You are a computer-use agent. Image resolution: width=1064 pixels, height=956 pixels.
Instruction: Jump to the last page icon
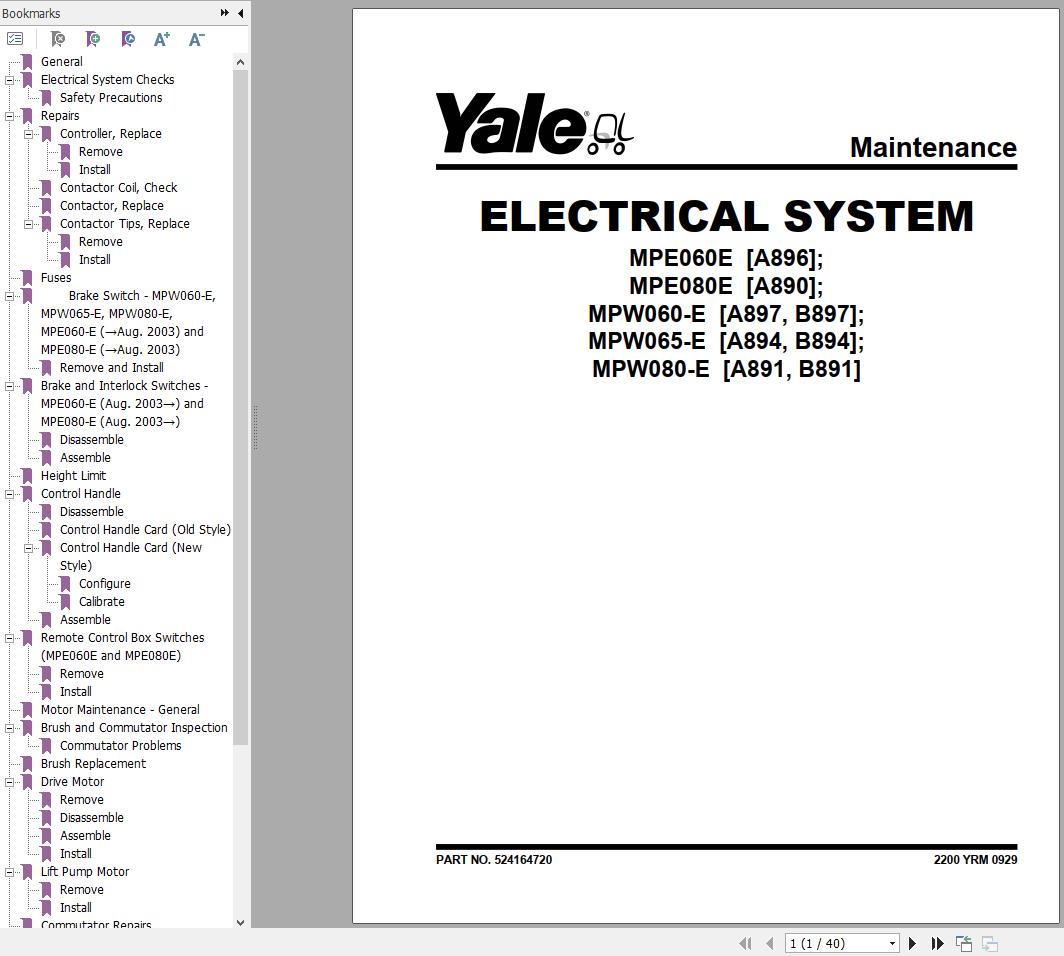937,943
